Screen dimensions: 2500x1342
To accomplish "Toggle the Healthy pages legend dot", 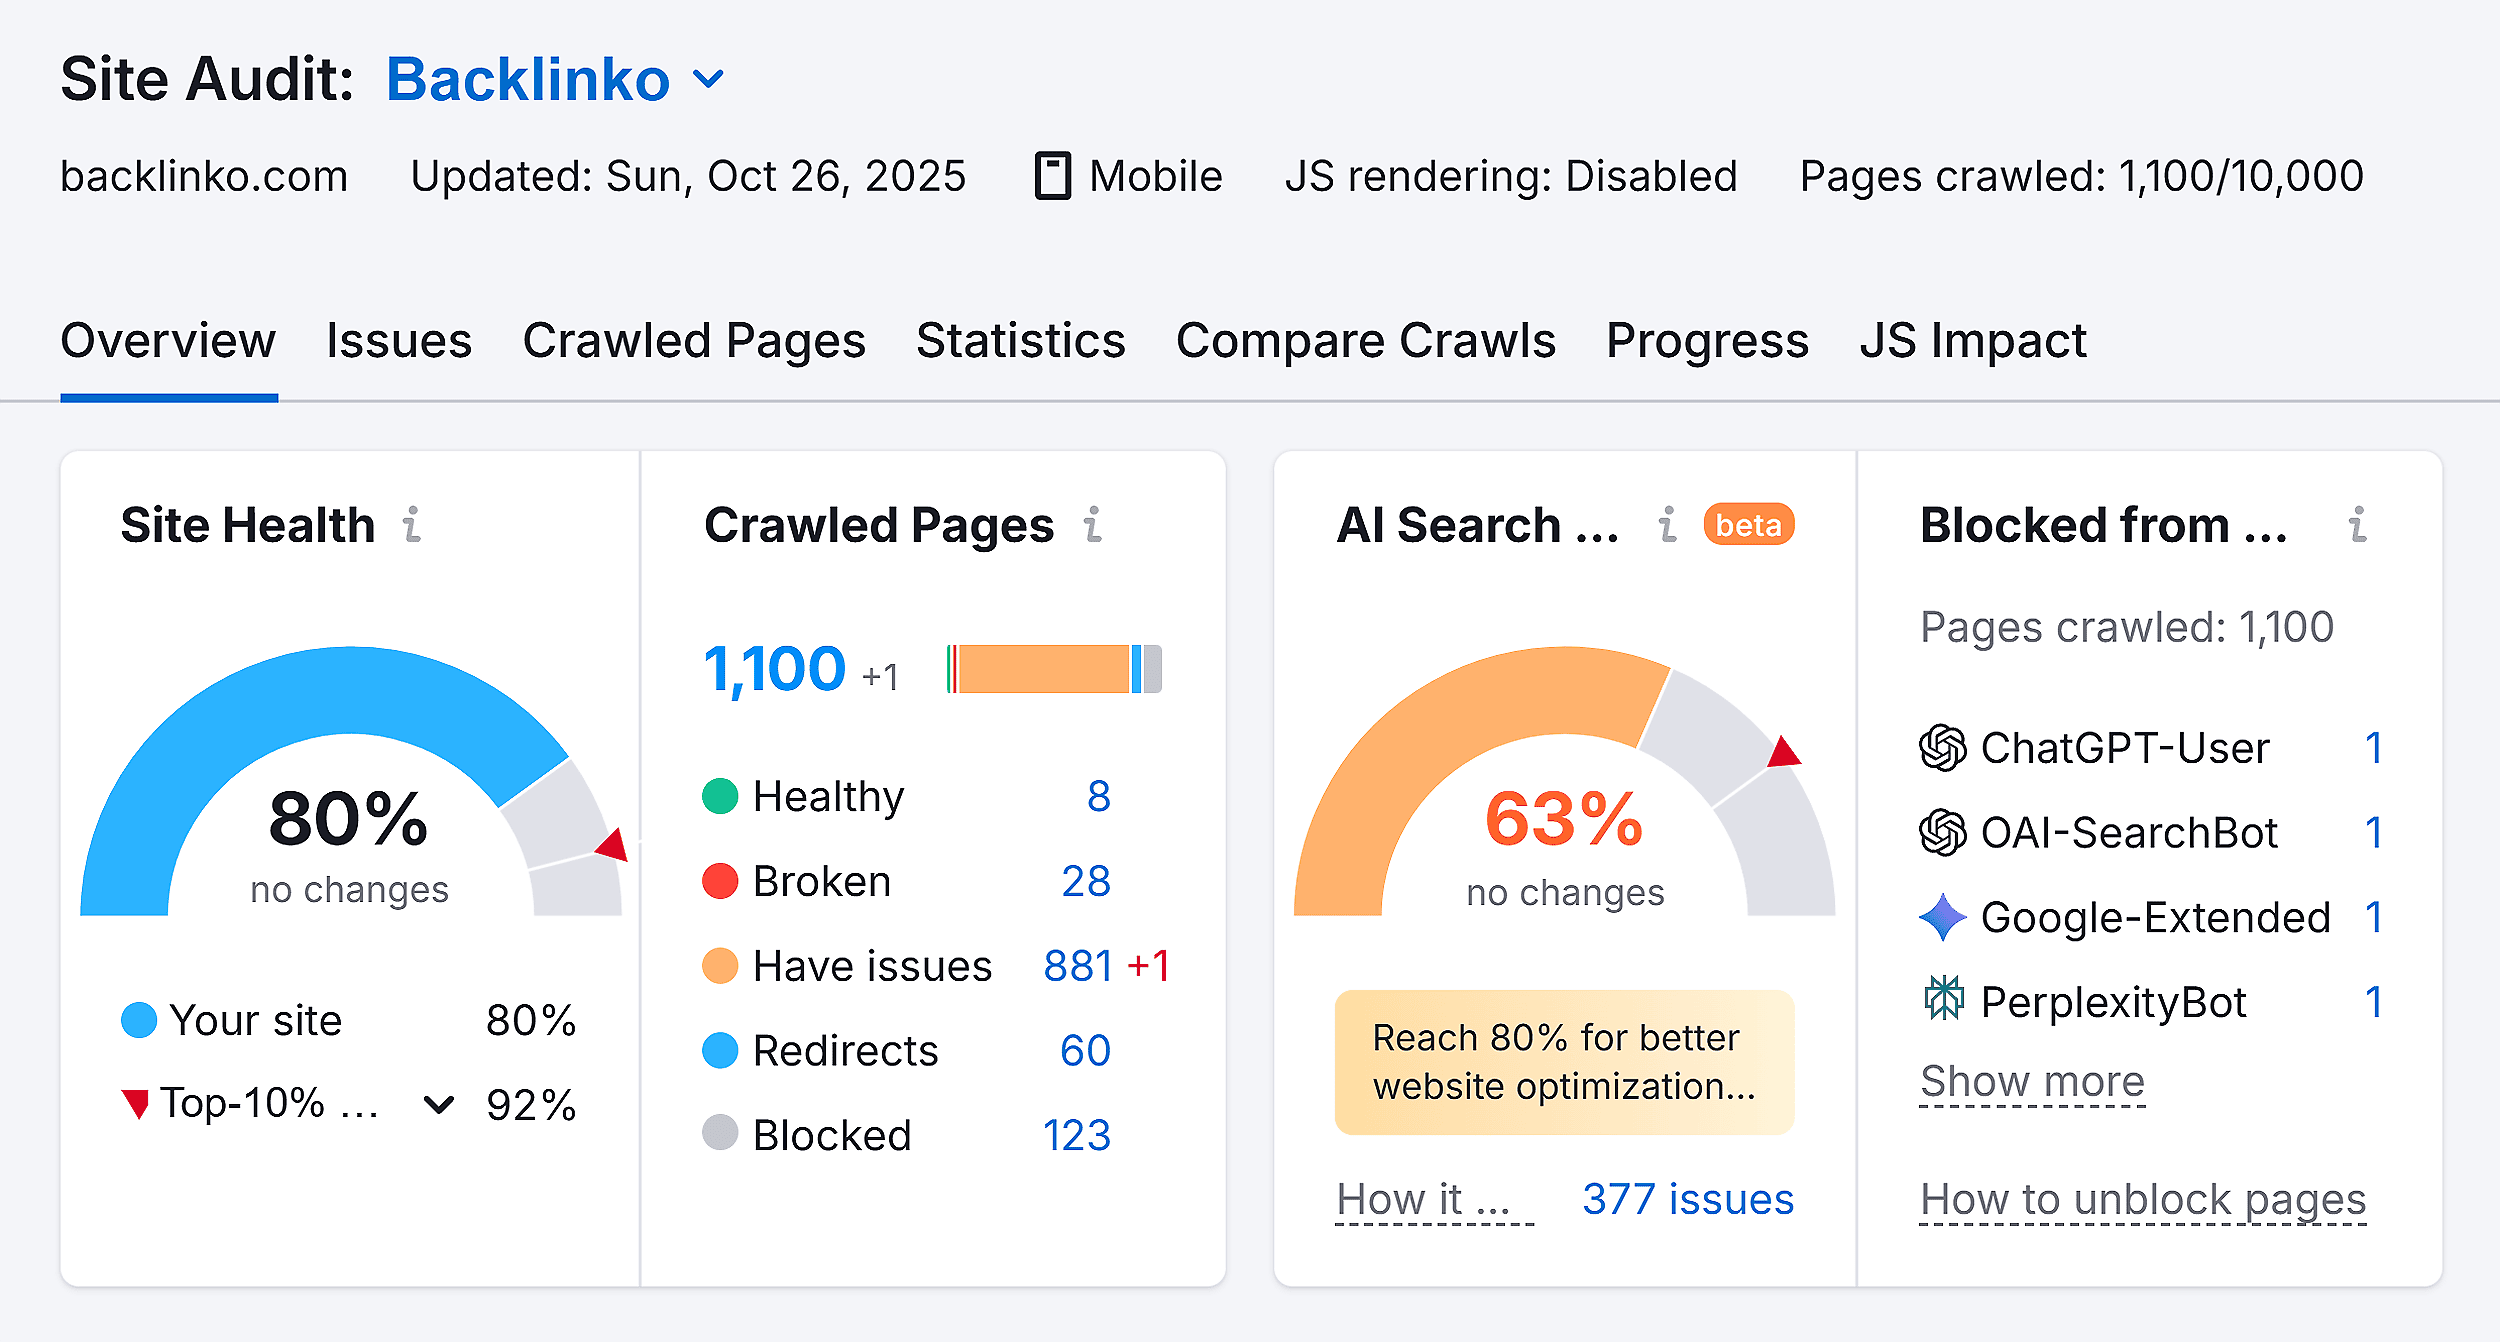I will 719,795.
